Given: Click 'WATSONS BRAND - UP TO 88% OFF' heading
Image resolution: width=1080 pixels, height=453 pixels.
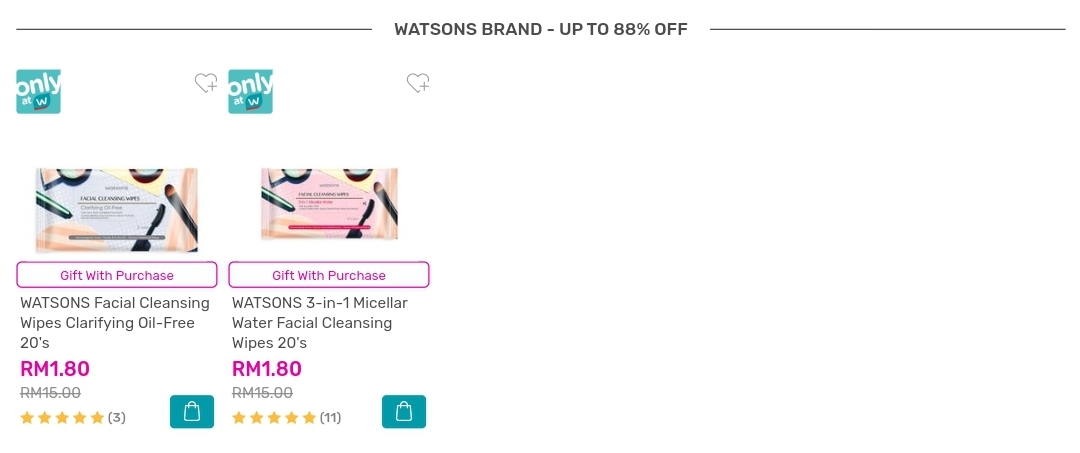Looking at the screenshot, I should tap(541, 29).
